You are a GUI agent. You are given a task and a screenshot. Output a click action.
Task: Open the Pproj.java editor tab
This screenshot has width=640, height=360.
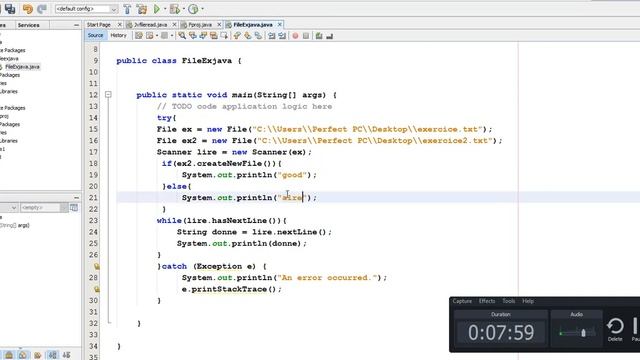(200, 25)
